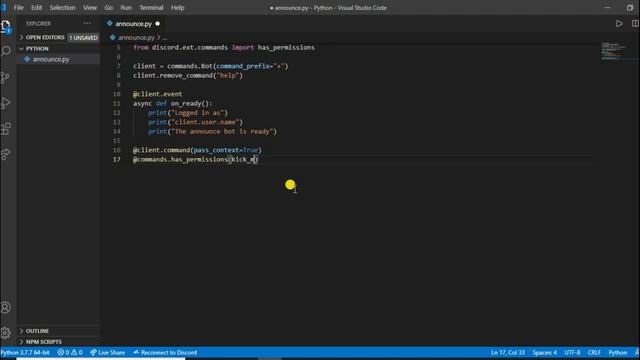The image size is (640, 360).
Task: Open the File menu
Action: tap(18, 7)
